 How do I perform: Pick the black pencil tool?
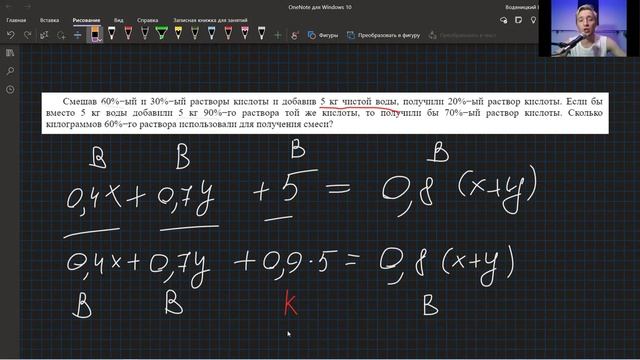[145, 33]
